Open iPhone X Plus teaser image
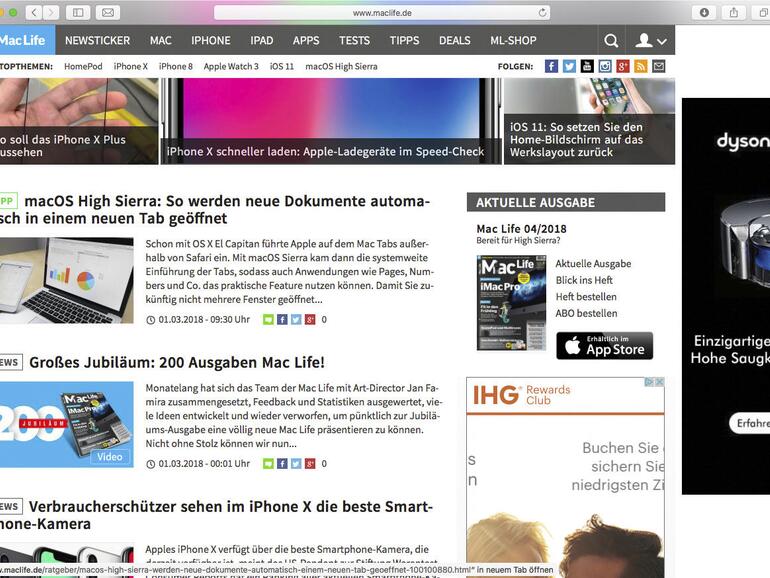 click(79, 121)
